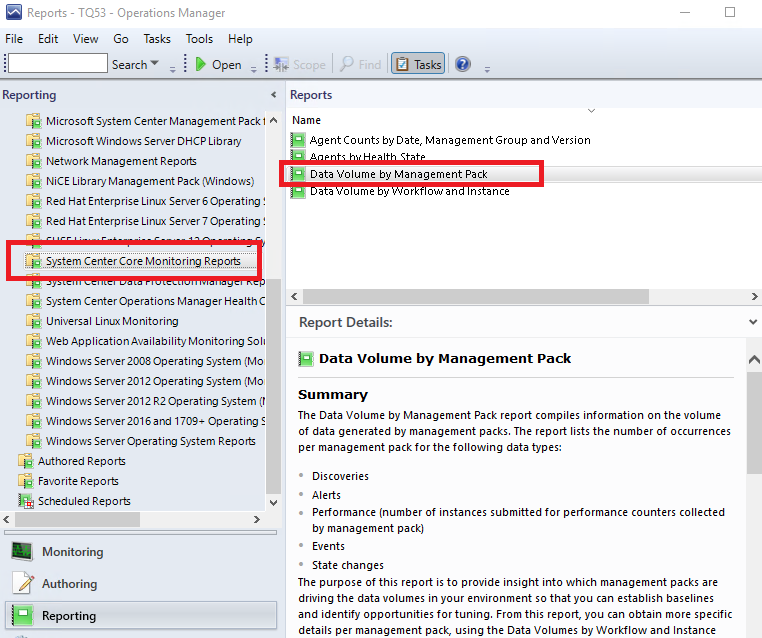Click report list horizontal scroll left arrow

click(294, 296)
